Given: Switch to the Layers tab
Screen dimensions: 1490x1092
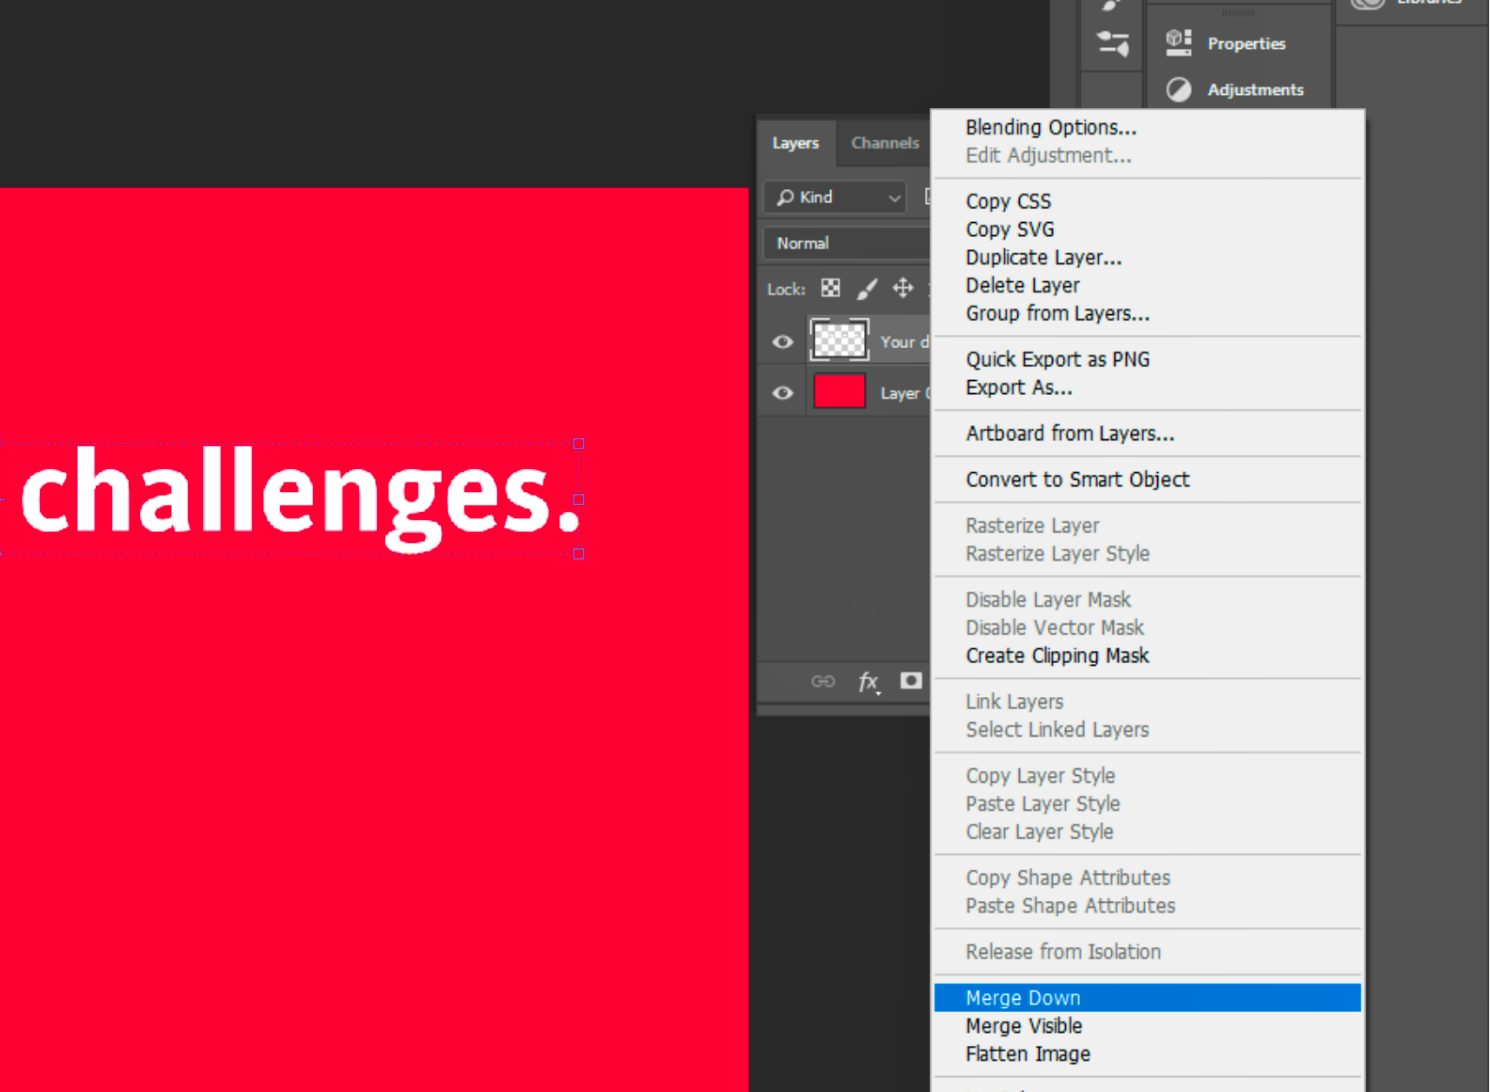Looking at the screenshot, I should pos(795,143).
